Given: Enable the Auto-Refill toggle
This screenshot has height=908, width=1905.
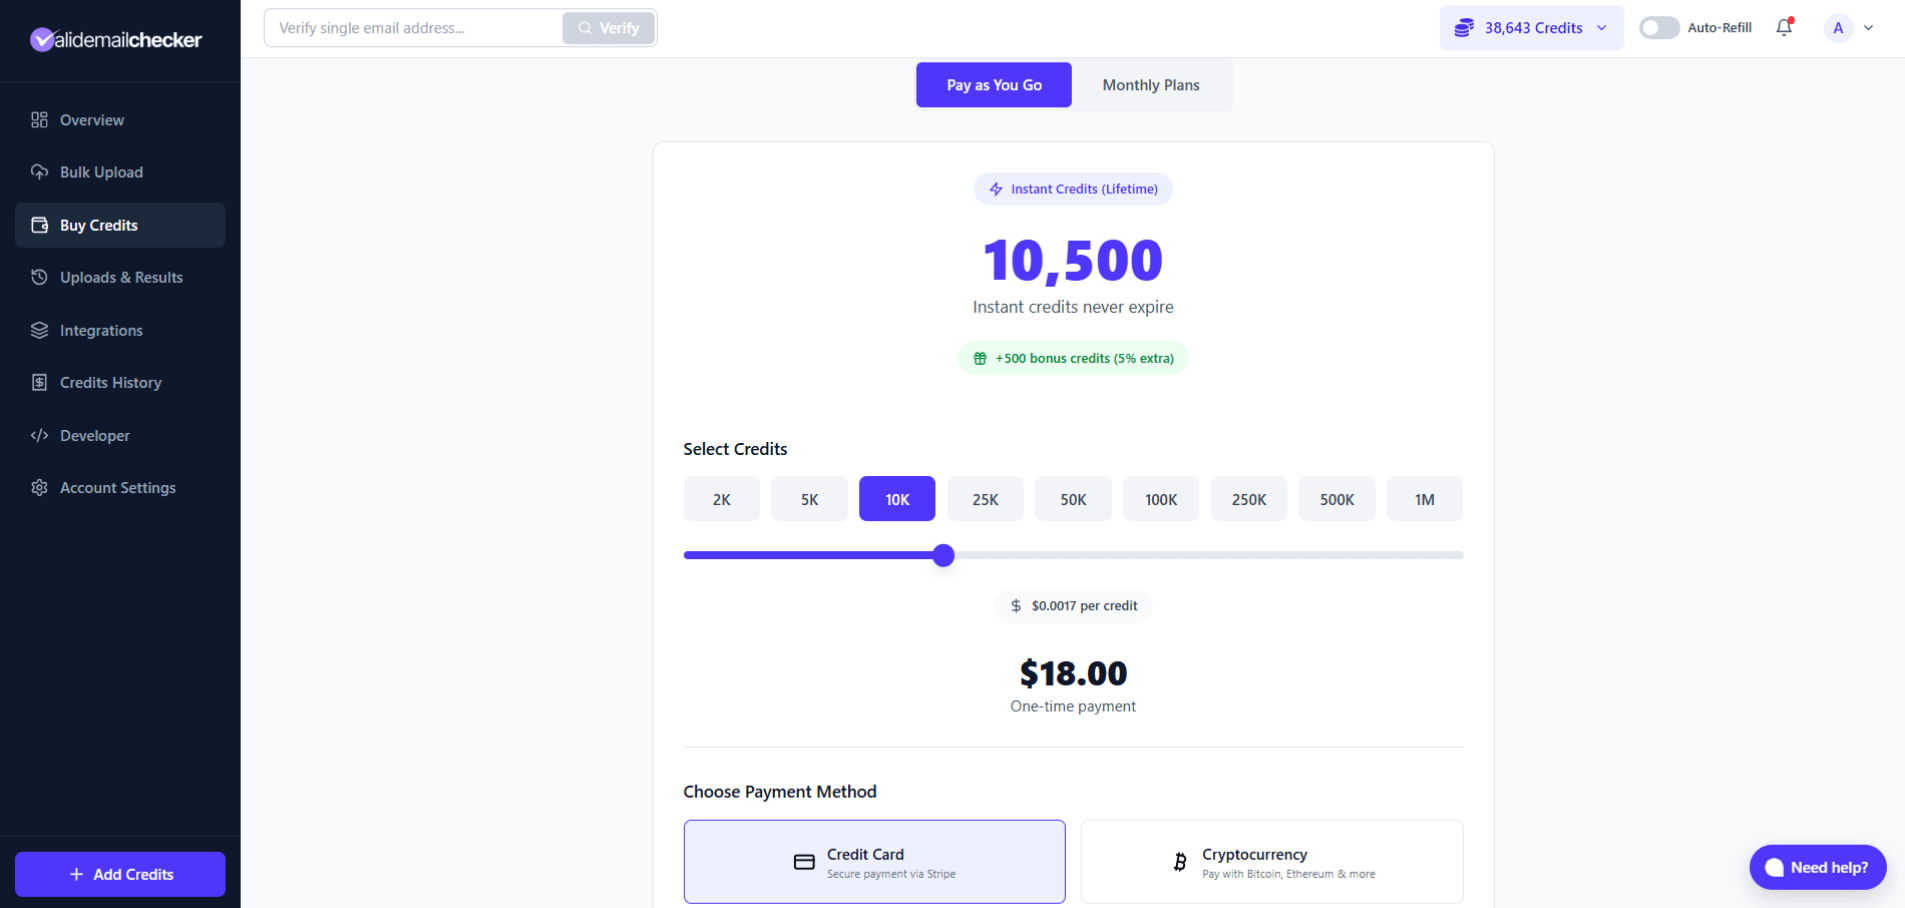Looking at the screenshot, I should coord(1658,28).
